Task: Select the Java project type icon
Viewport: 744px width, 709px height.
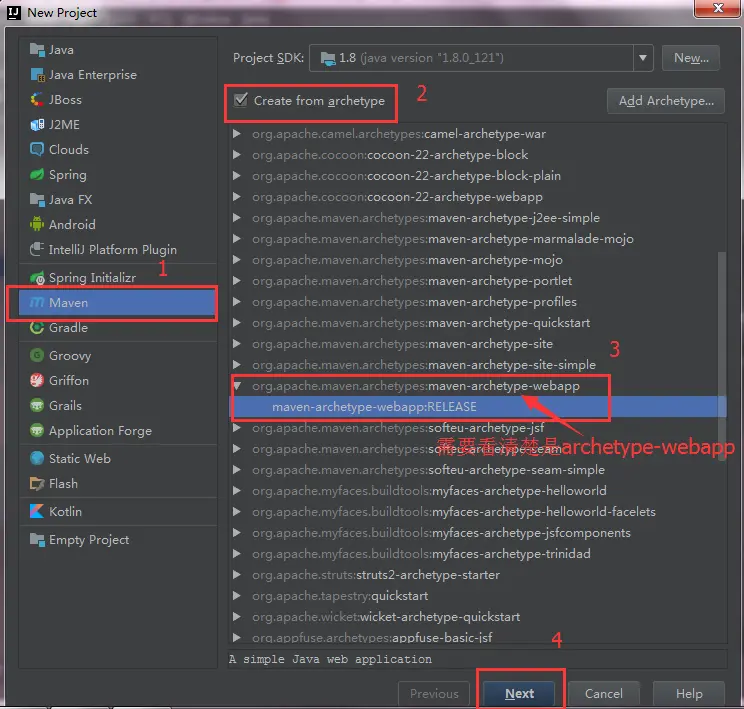Action: 37,49
